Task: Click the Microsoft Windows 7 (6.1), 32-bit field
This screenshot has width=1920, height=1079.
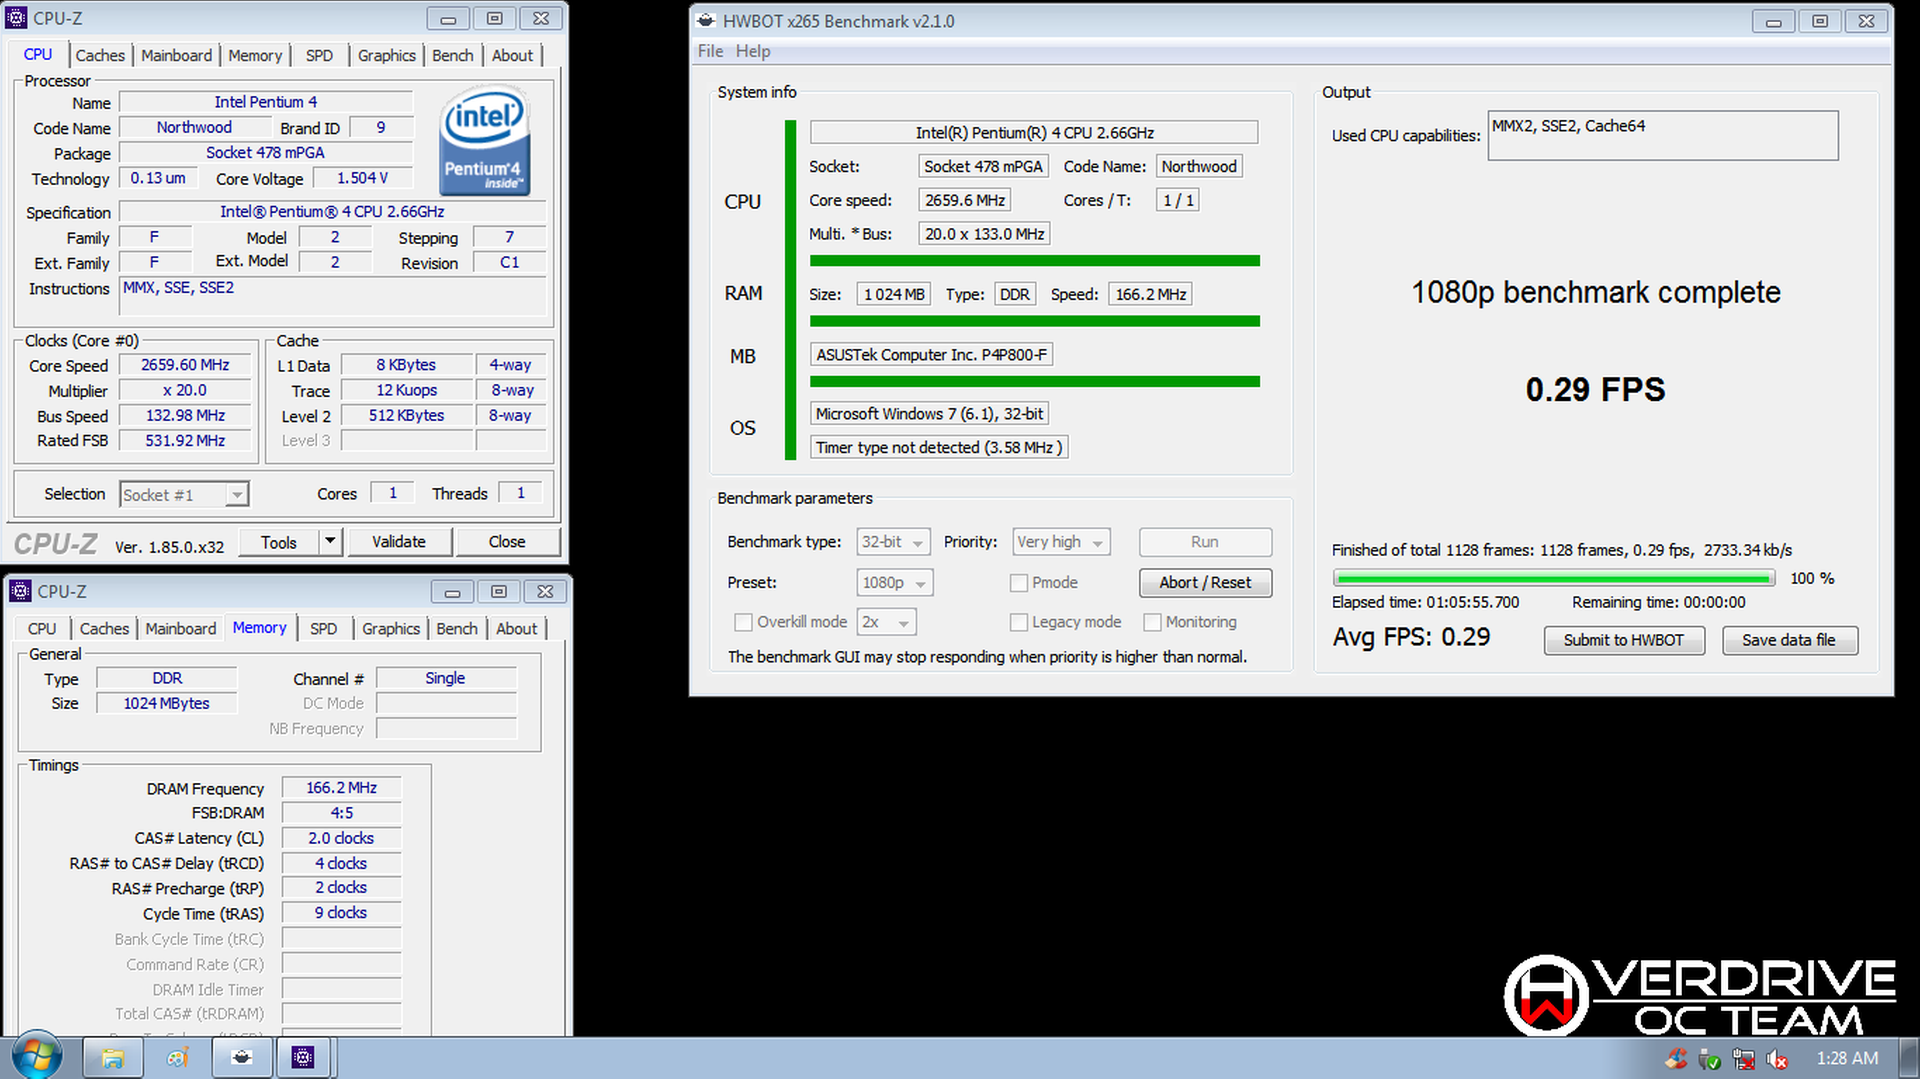Action: [929, 414]
